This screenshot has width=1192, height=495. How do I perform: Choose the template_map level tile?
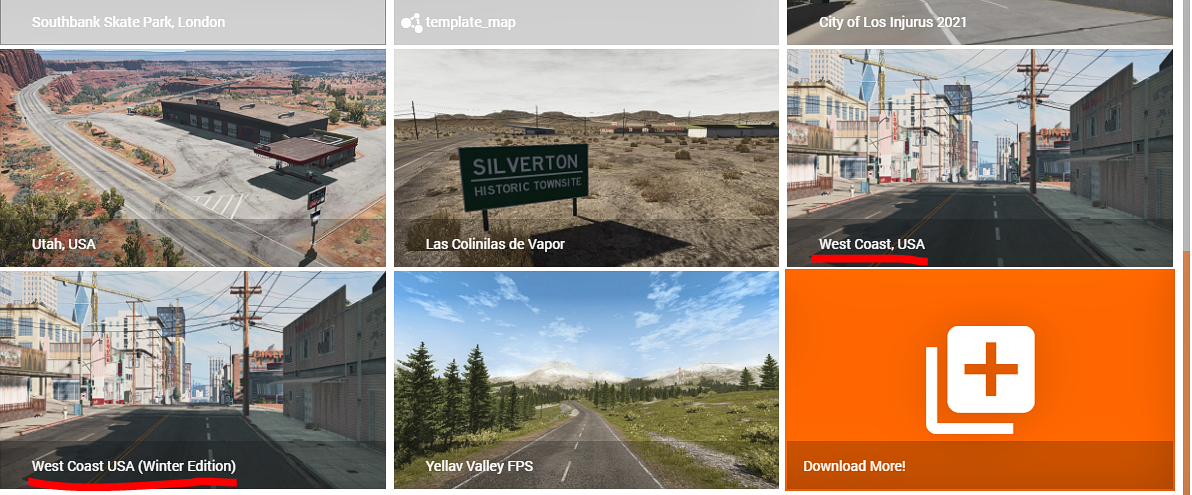point(586,22)
